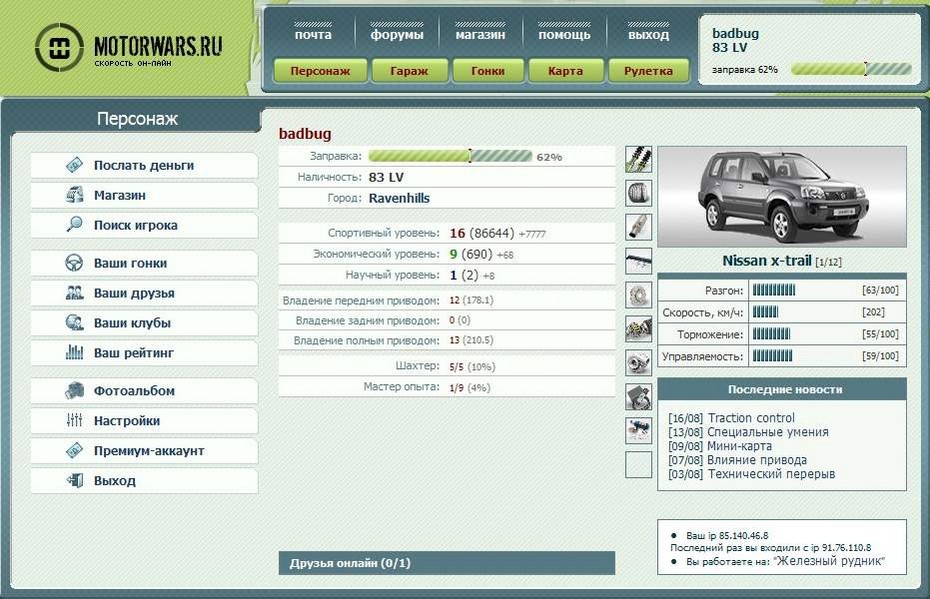Click выход in the top menu
This screenshot has width=930, height=599.
[x=648, y=34]
